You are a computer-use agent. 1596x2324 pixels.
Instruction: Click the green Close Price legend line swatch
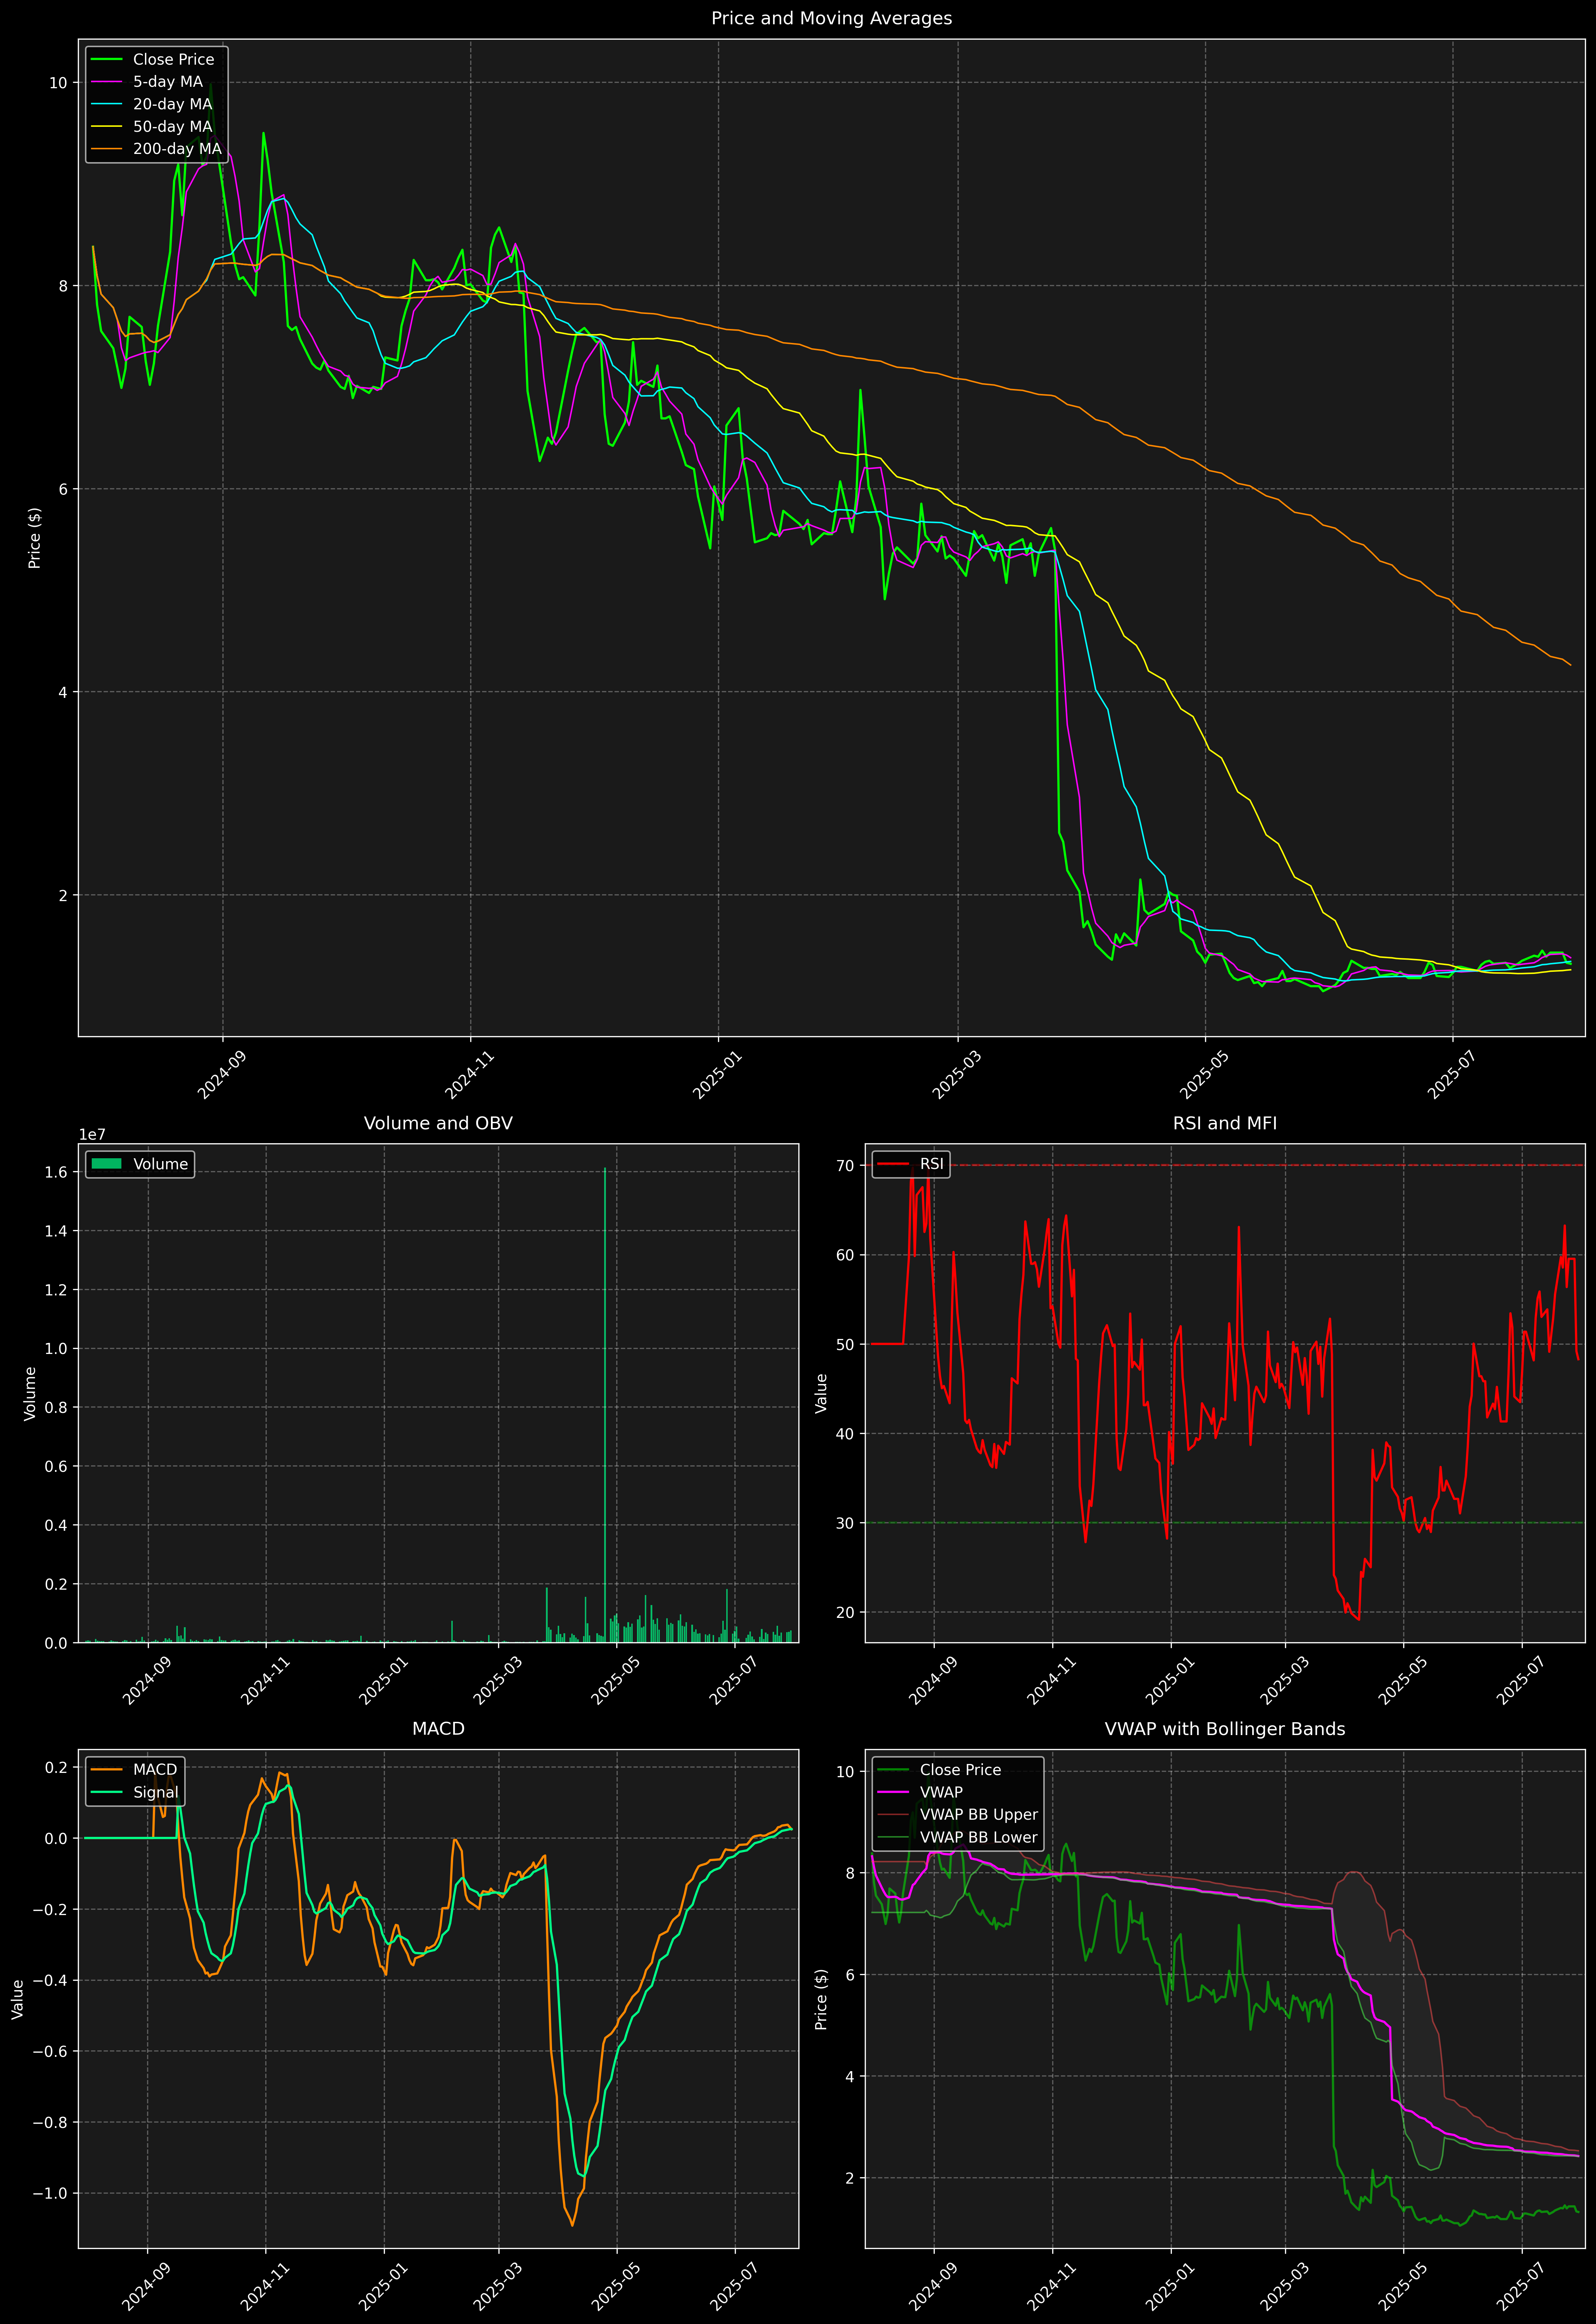click(x=107, y=60)
